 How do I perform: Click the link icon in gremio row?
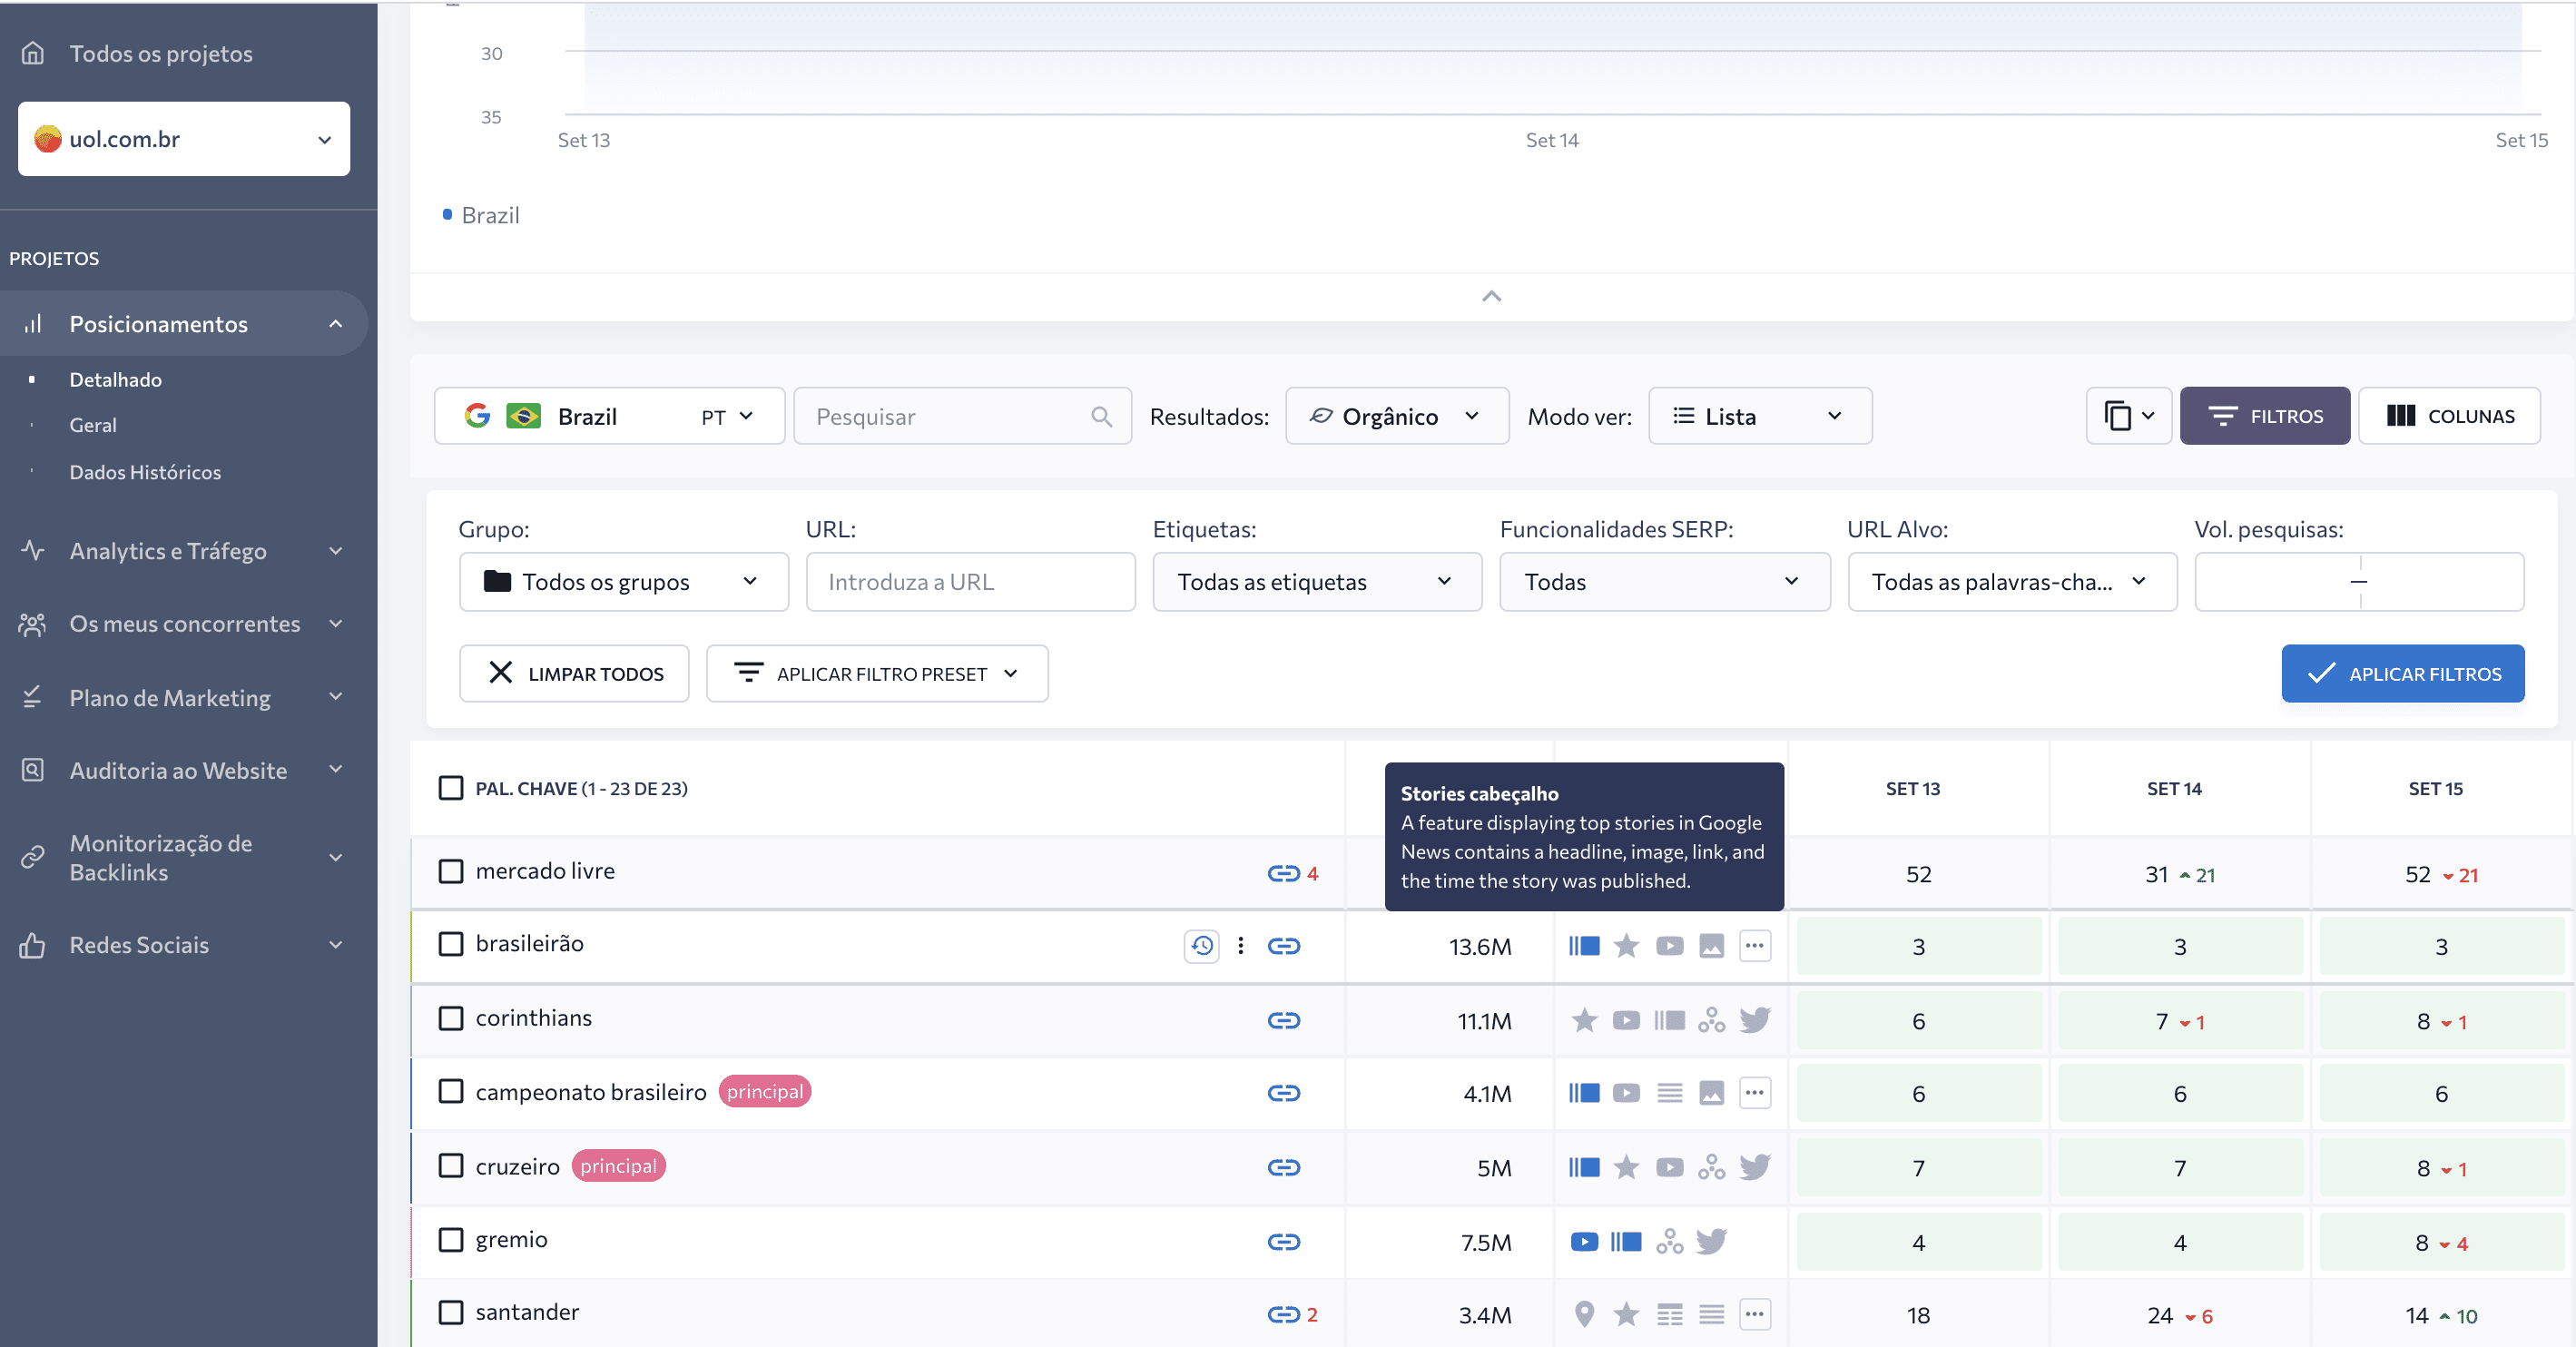tap(1283, 1241)
